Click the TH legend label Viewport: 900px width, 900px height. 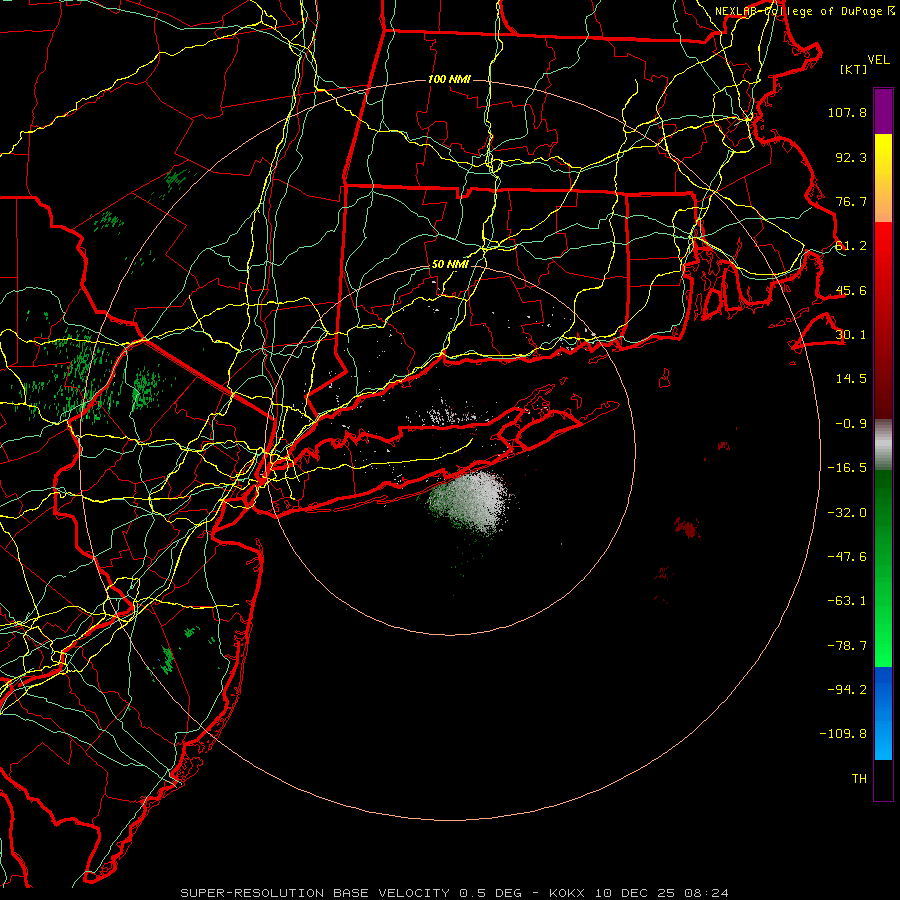[859, 779]
